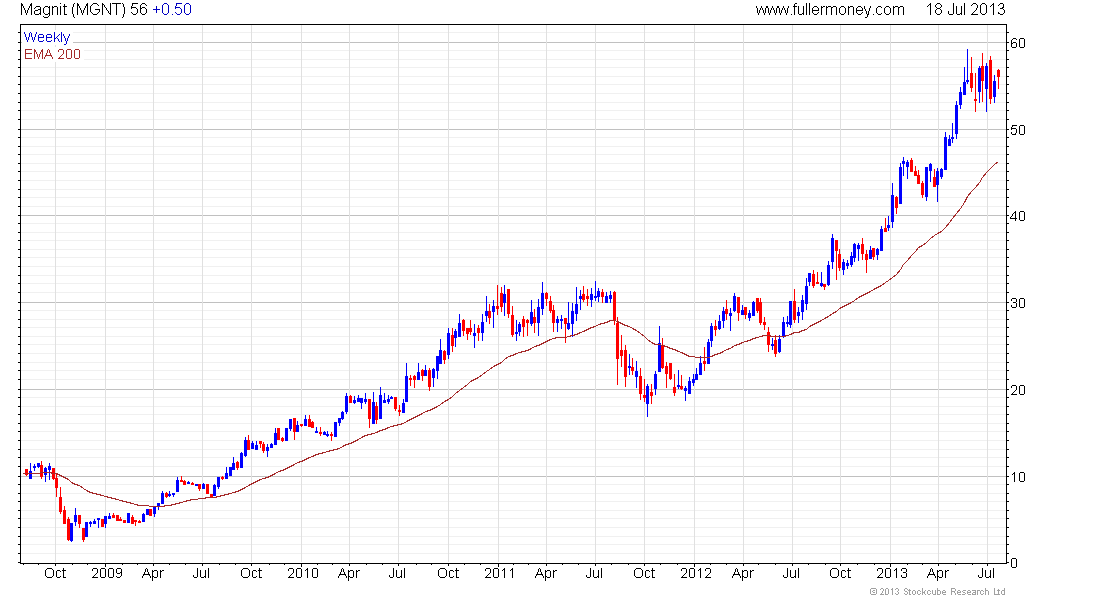Select the 'Weekly' interval label
Screen dimensions: 1100x600
(47, 37)
